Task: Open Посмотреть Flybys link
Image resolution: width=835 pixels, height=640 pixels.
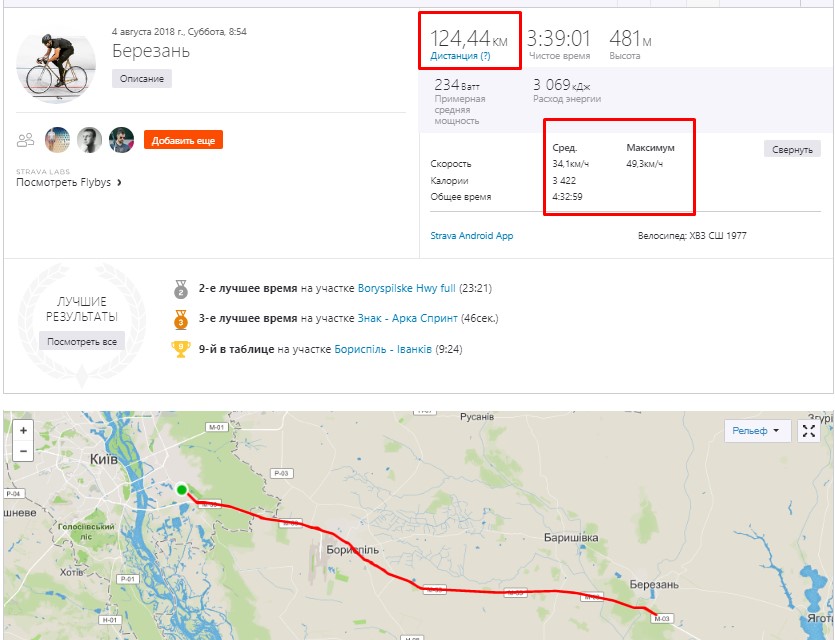Action: pos(69,183)
